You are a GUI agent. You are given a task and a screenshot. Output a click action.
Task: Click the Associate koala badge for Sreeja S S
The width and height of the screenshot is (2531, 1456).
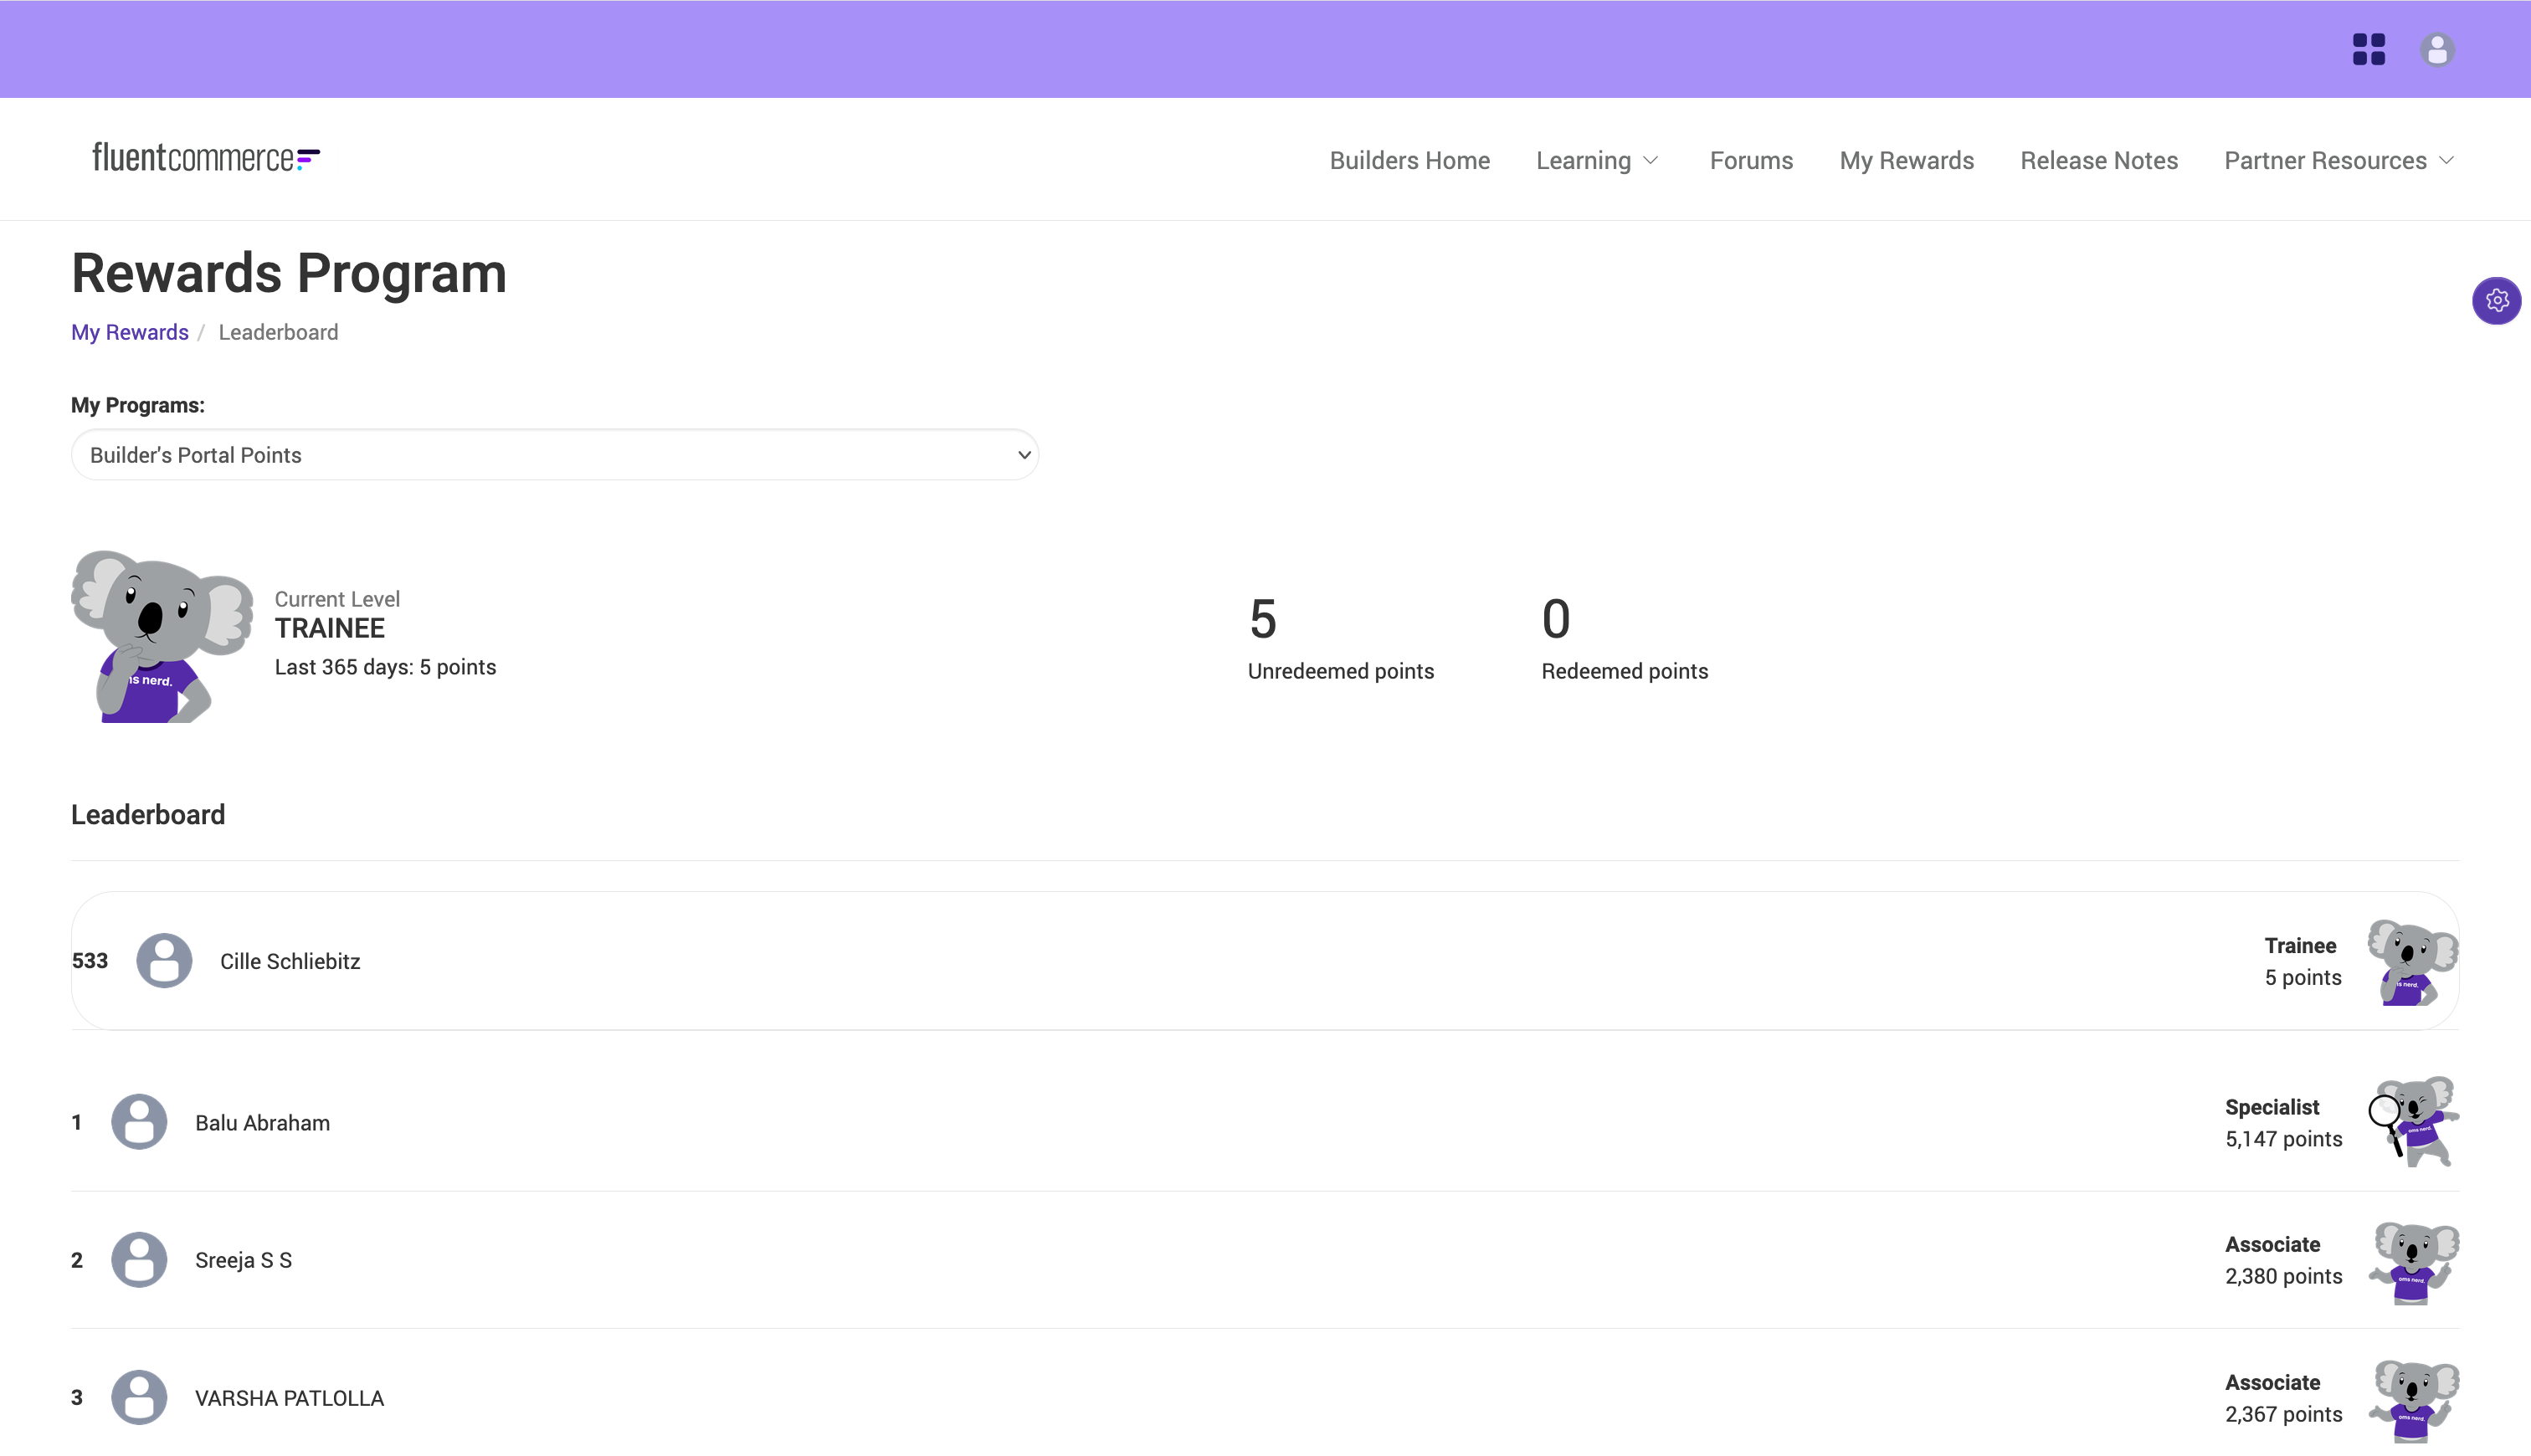point(2413,1262)
